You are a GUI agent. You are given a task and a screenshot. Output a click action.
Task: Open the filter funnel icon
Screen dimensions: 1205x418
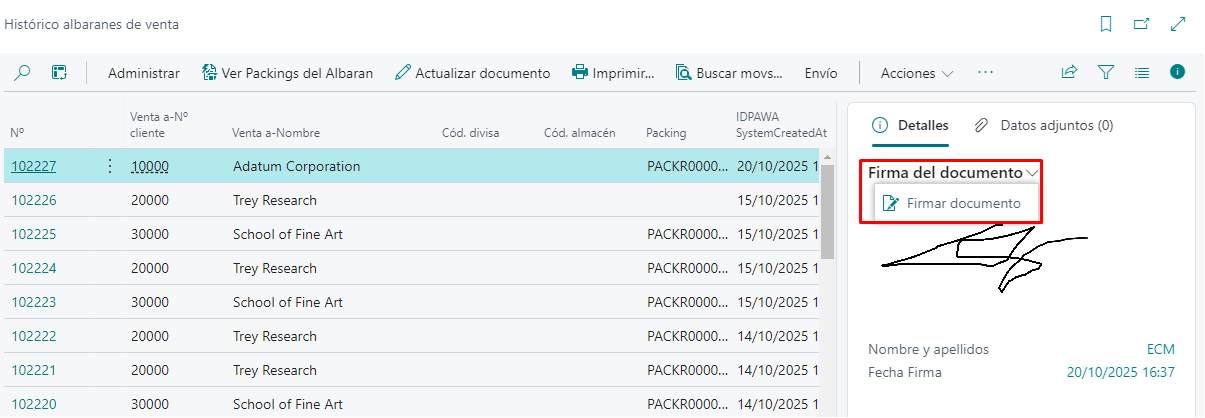(1106, 72)
